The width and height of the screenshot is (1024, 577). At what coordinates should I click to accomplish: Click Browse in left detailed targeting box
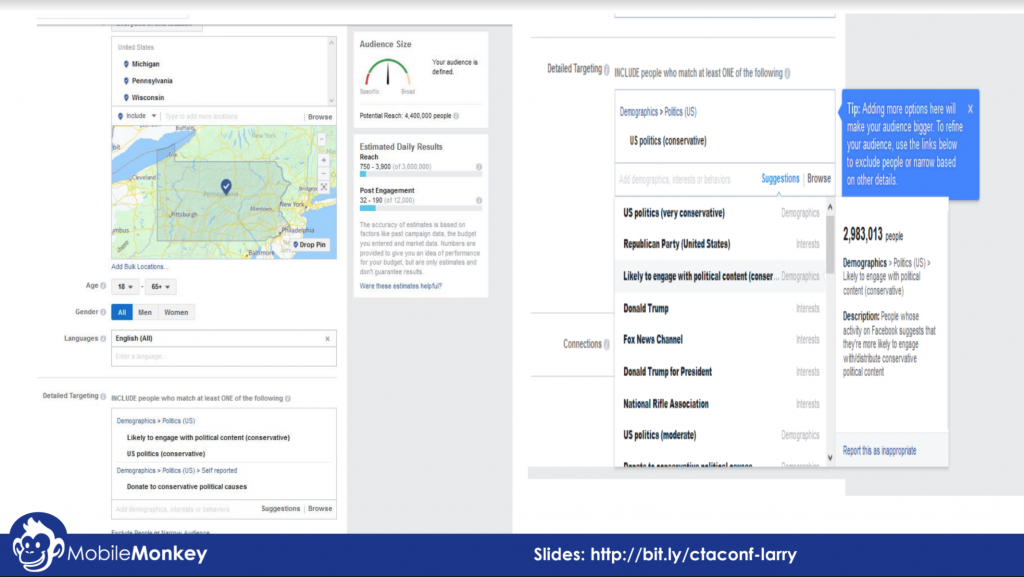[x=320, y=508]
